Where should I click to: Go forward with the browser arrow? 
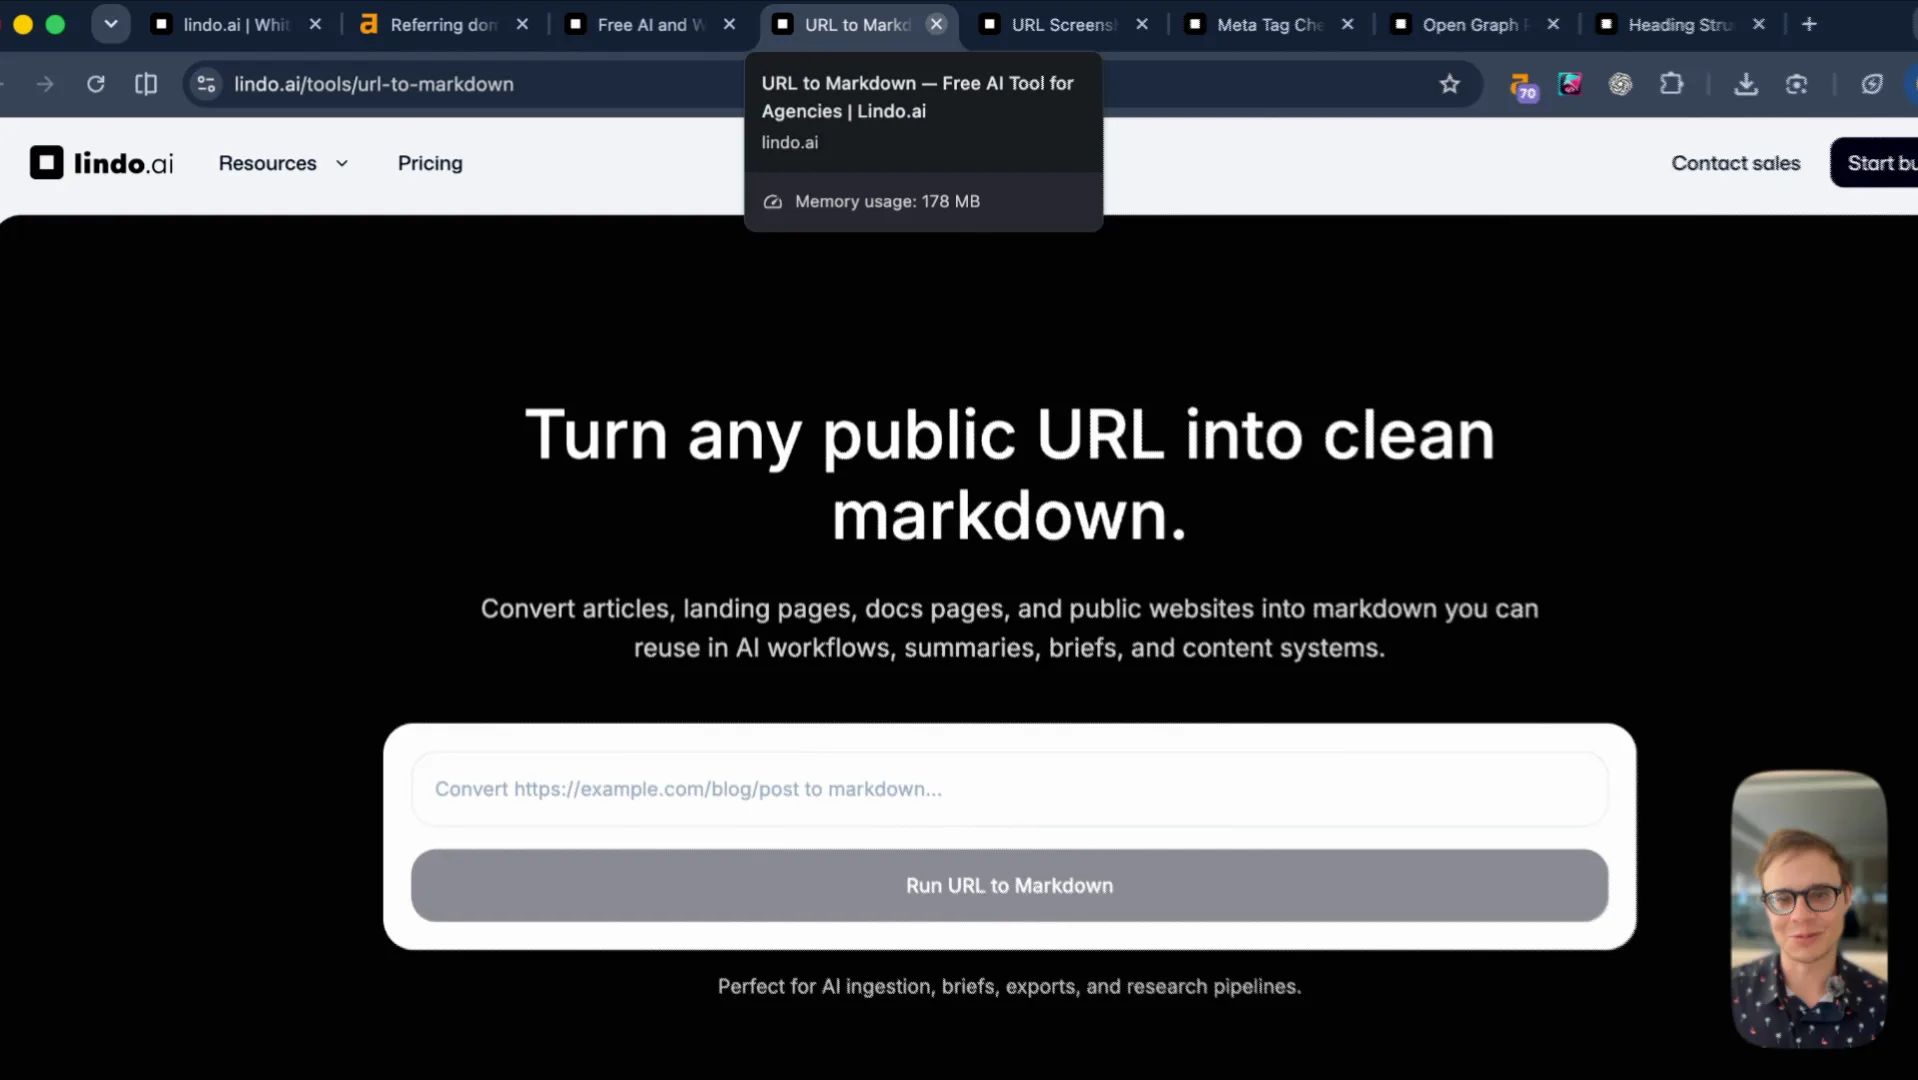point(45,84)
